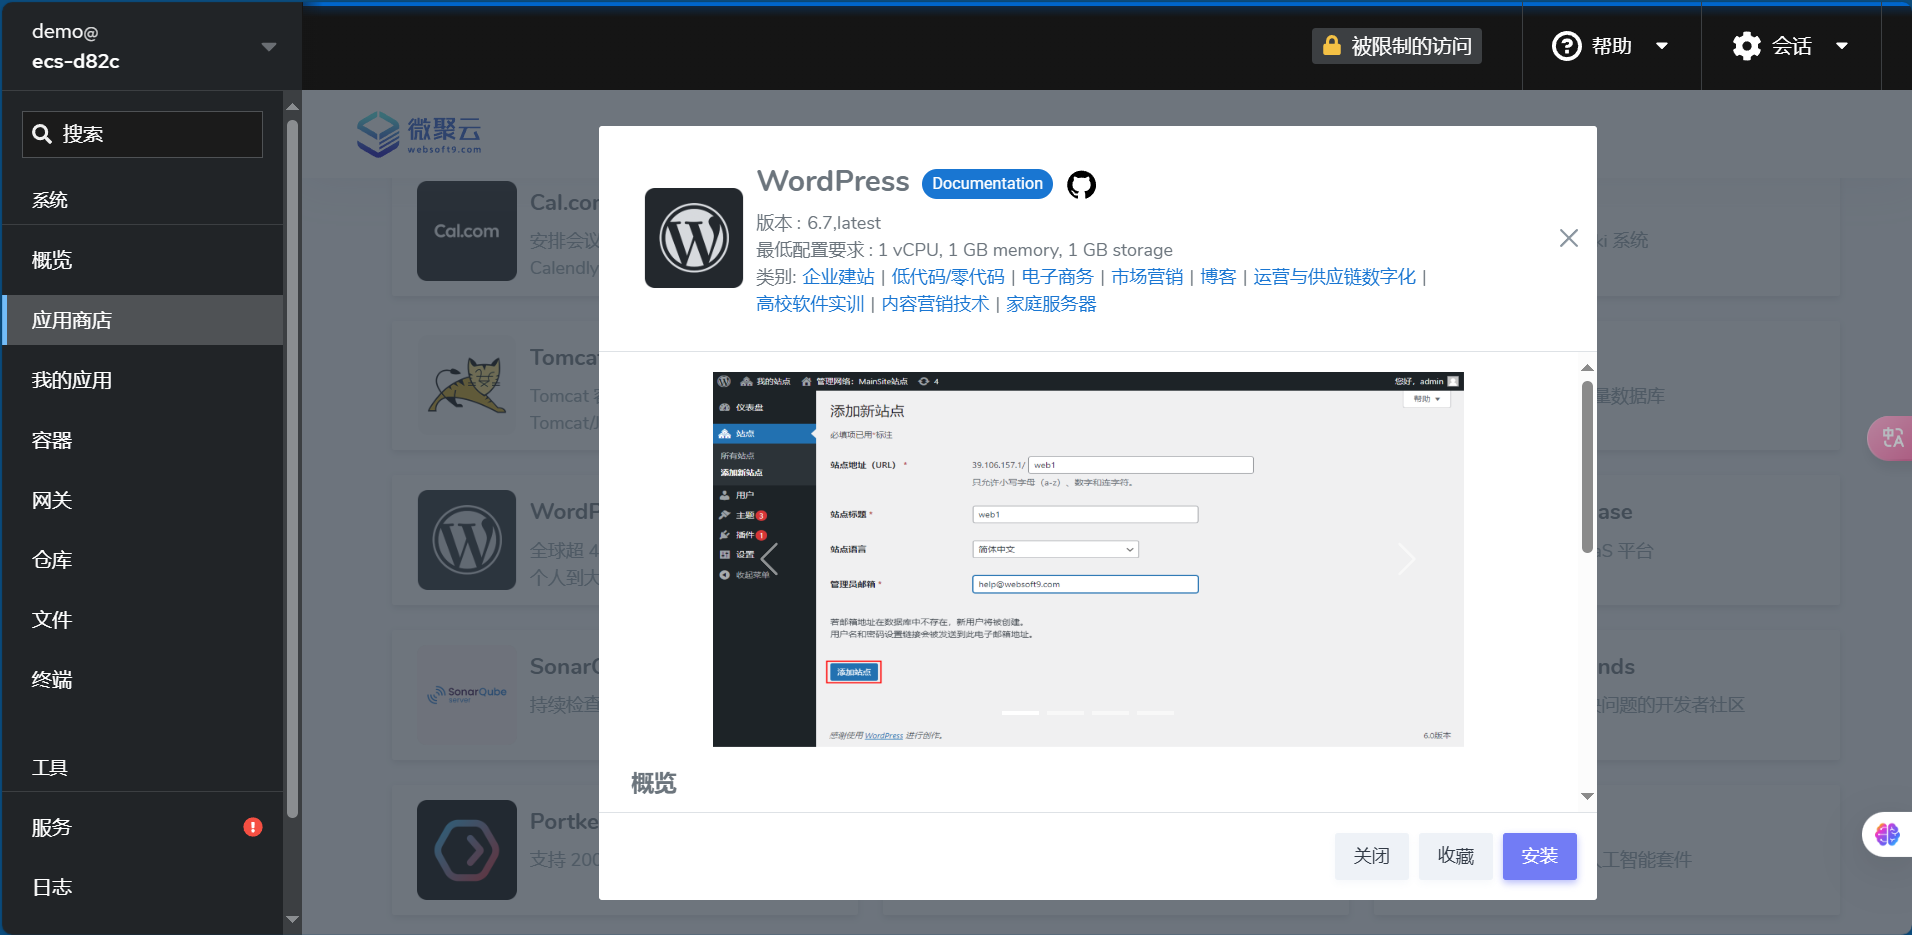1912x935 pixels.
Task: Open the AI assistant floating button
Action: click(1887, 834)
